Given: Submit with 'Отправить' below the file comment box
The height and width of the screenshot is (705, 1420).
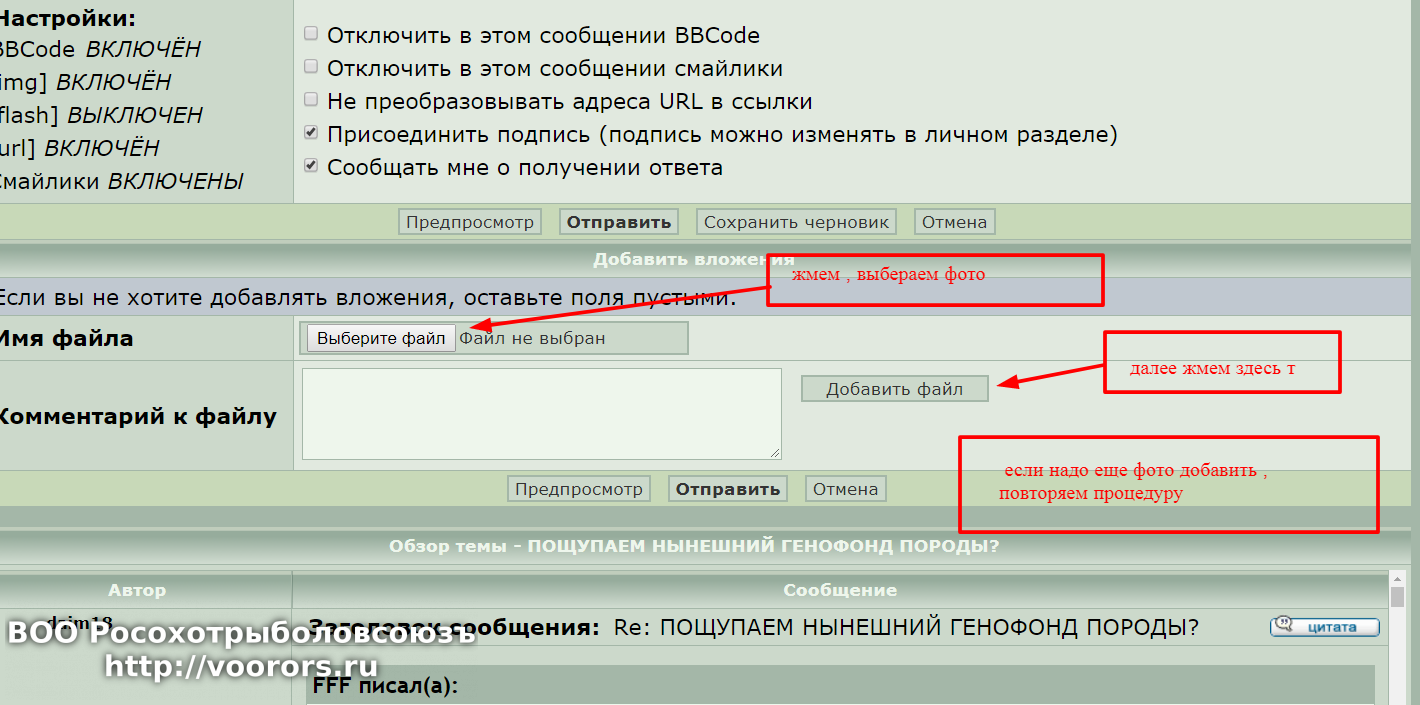Looking at the screenshot, I should pyautogui.click(x=727, y=489).
